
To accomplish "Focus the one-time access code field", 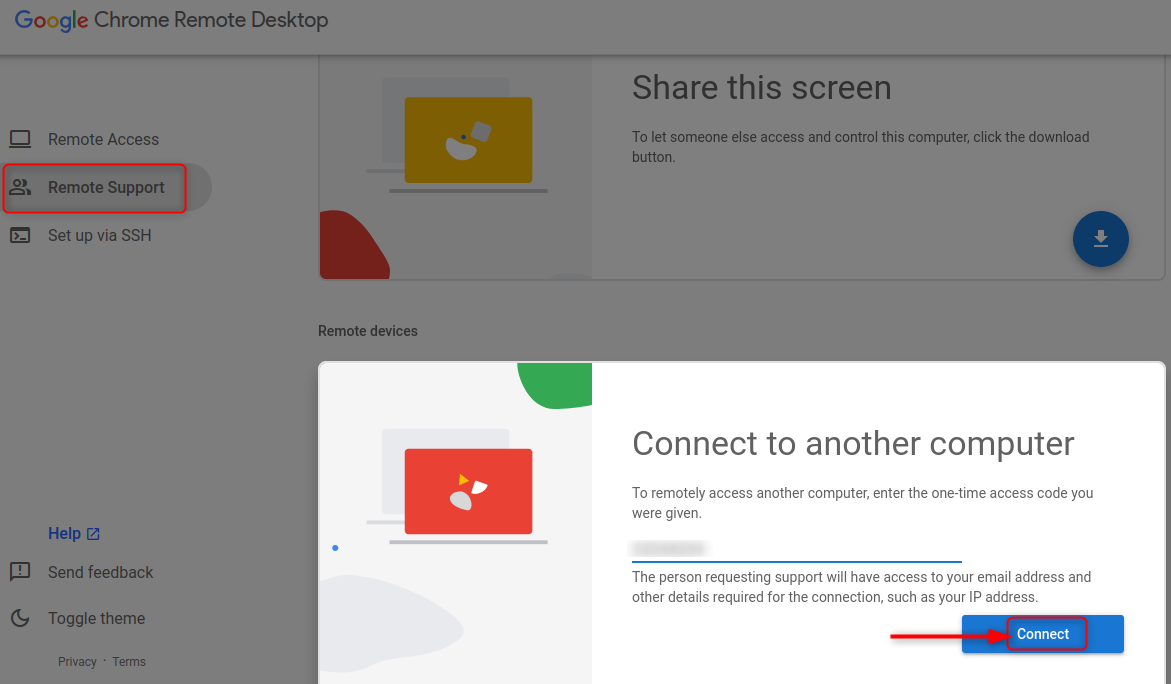I will click(796, 548).
